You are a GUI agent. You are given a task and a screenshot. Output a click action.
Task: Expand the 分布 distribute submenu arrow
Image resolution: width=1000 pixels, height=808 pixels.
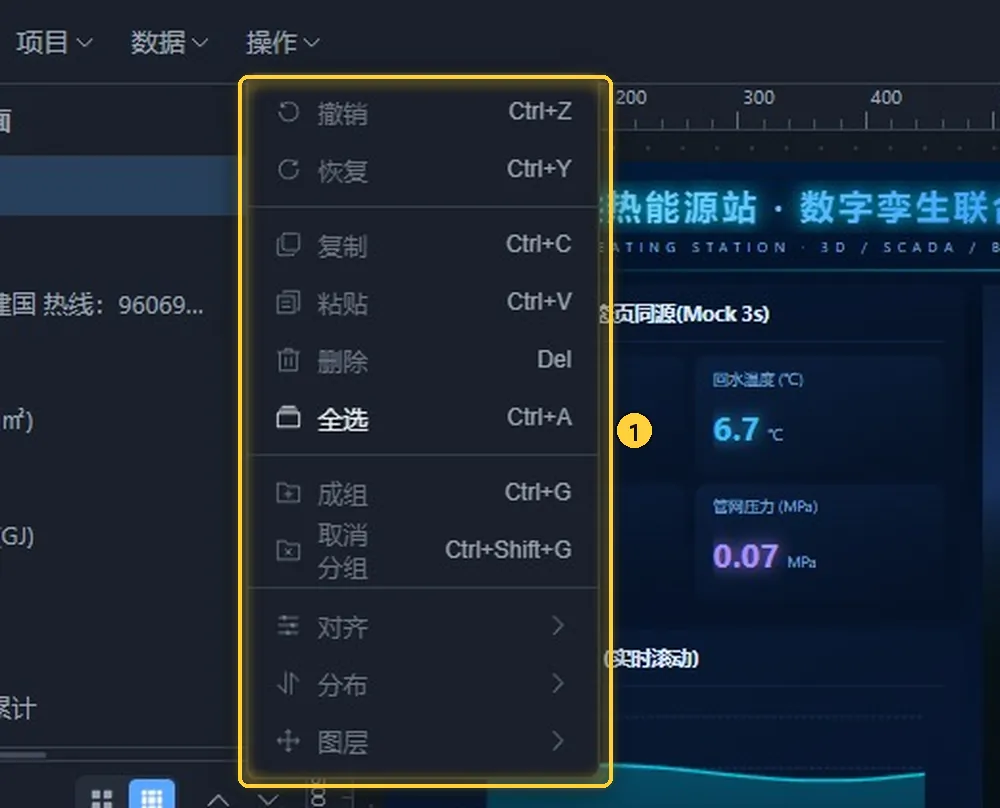558,683
